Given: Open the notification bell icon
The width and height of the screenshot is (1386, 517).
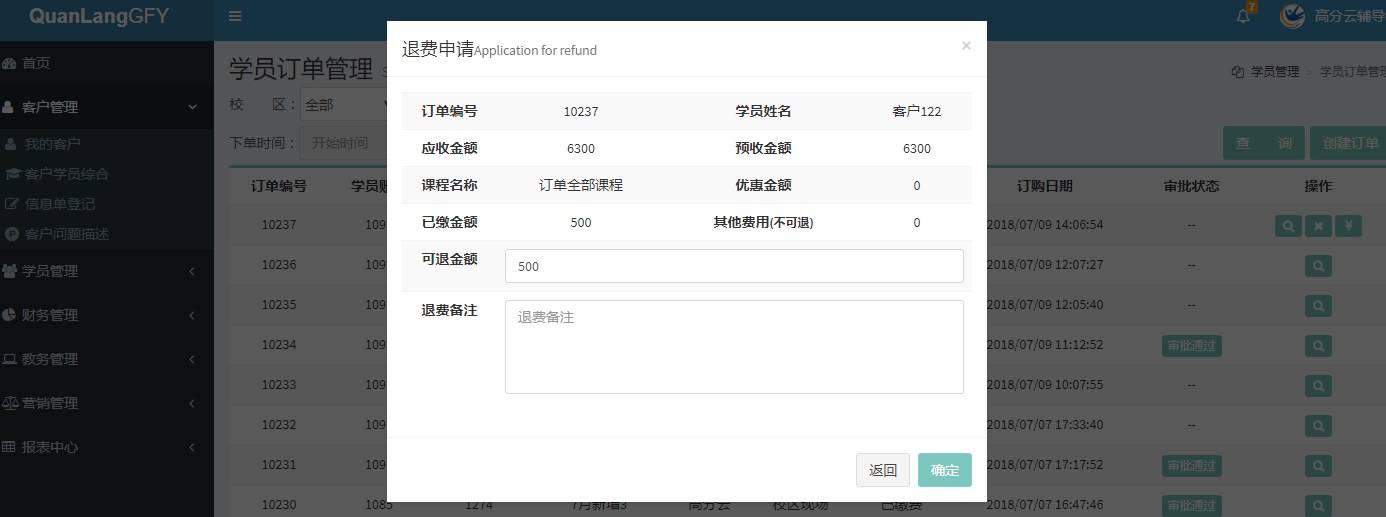Looking at the screenshot, I should (1243, 16).
